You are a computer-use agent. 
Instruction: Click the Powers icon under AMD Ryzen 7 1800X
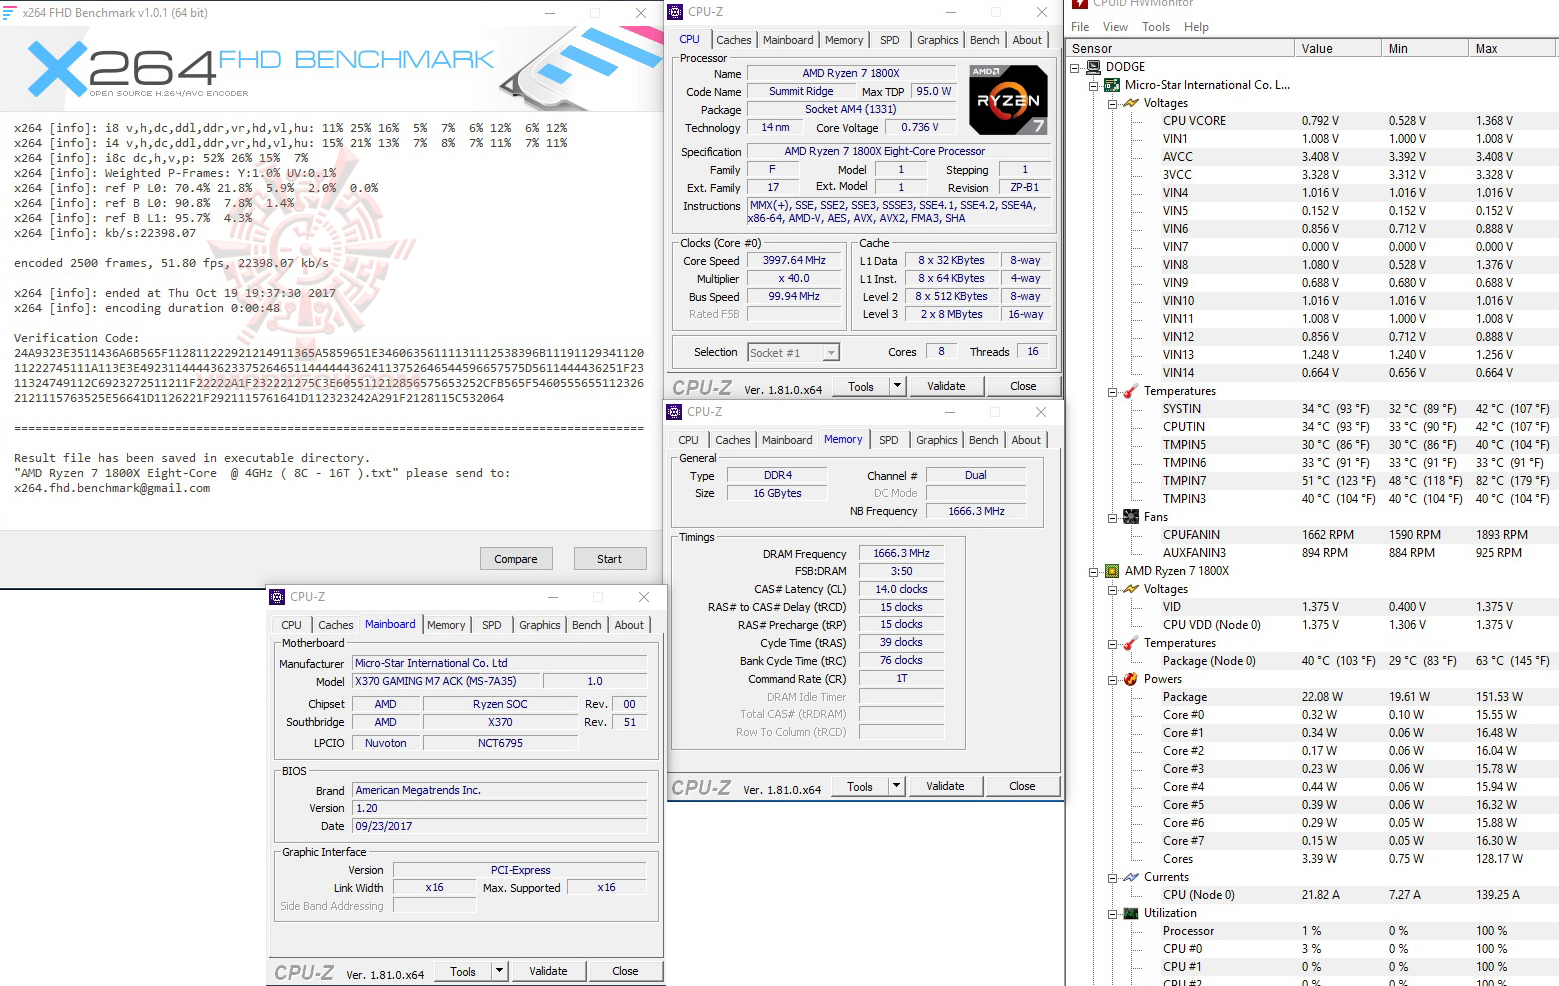[x=1129, y=678]
